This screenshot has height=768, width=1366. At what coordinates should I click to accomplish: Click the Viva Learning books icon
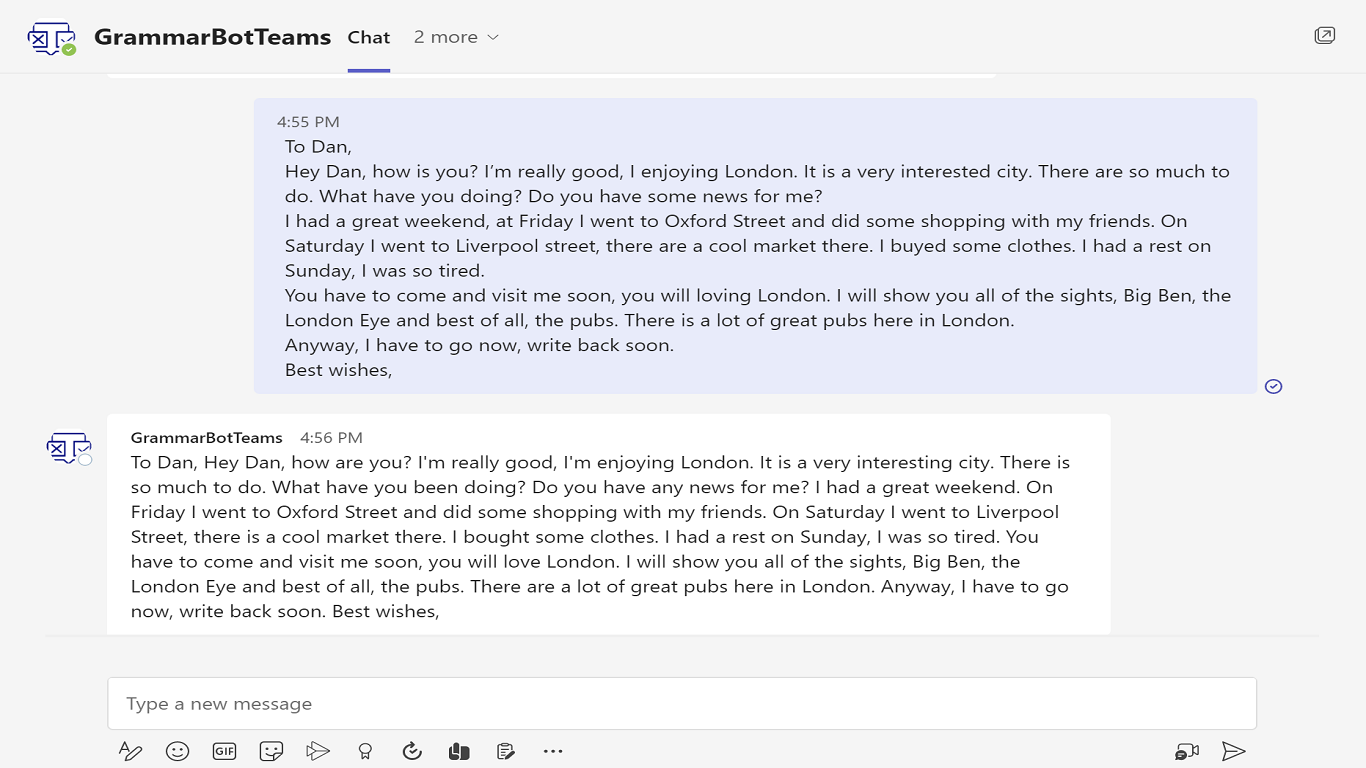[x=459, y=751]
